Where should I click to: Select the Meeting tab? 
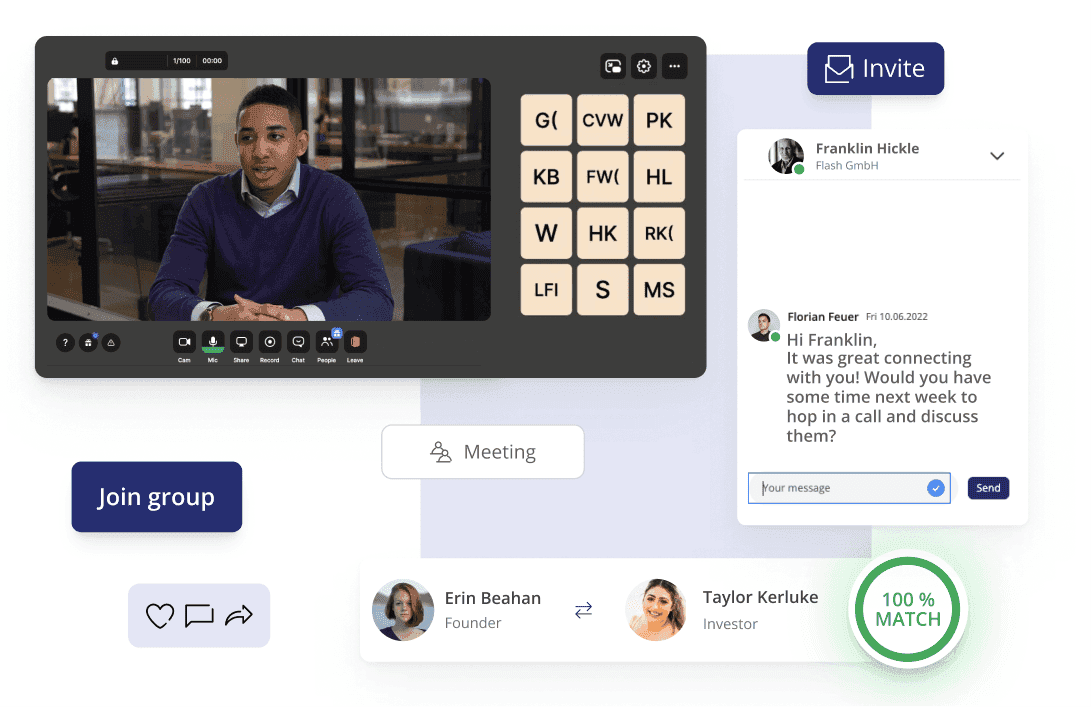pos(483,452)
